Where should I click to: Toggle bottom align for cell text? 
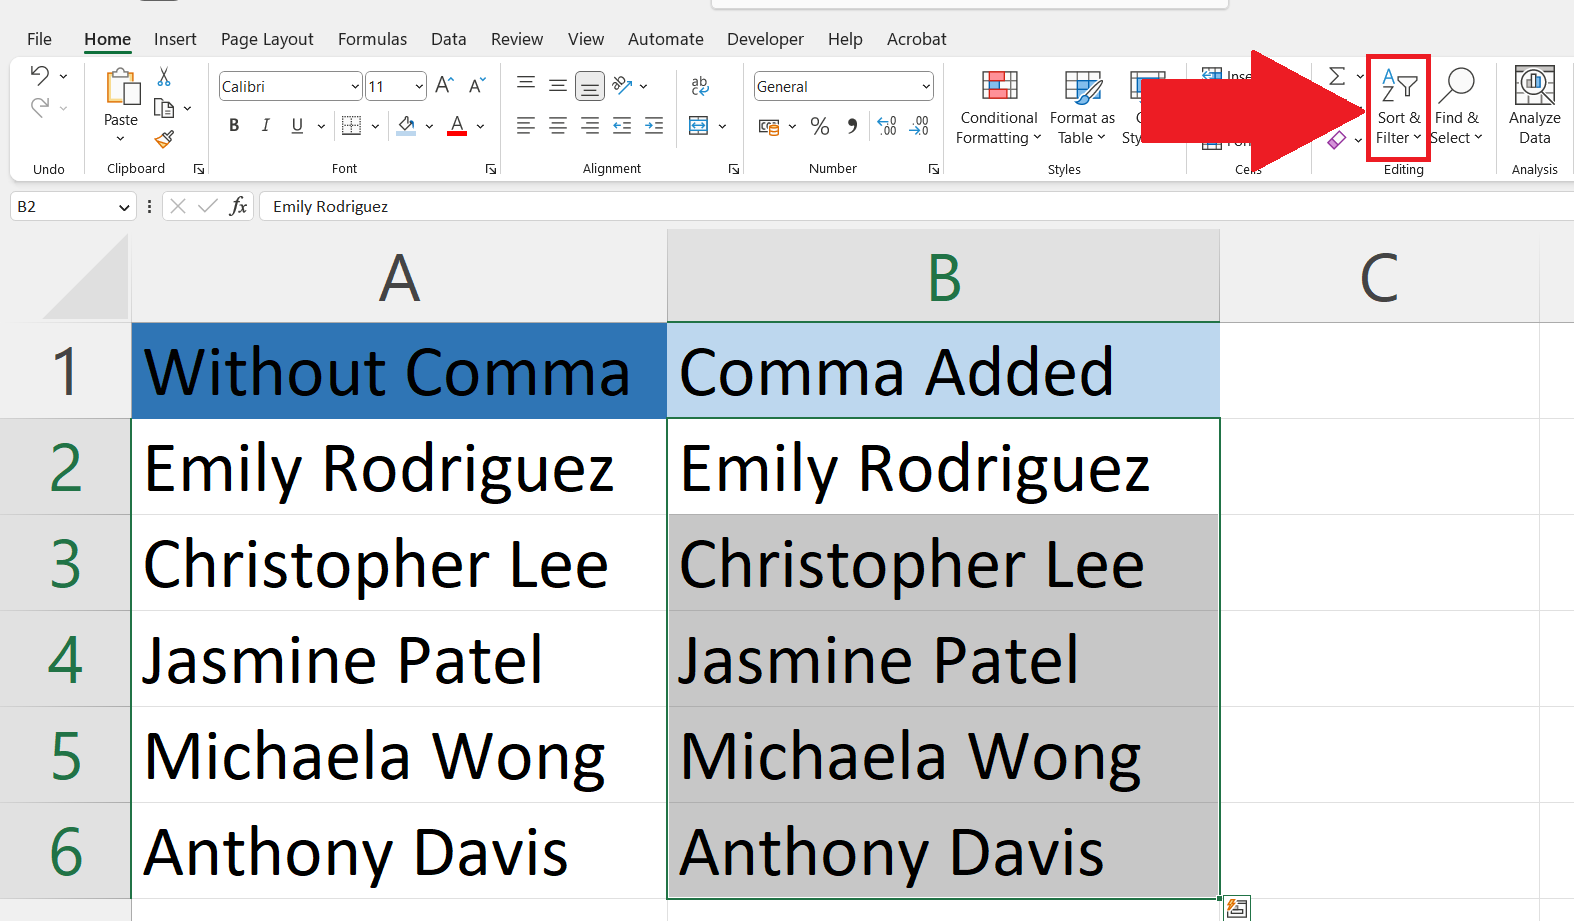(x=590, y=87)
